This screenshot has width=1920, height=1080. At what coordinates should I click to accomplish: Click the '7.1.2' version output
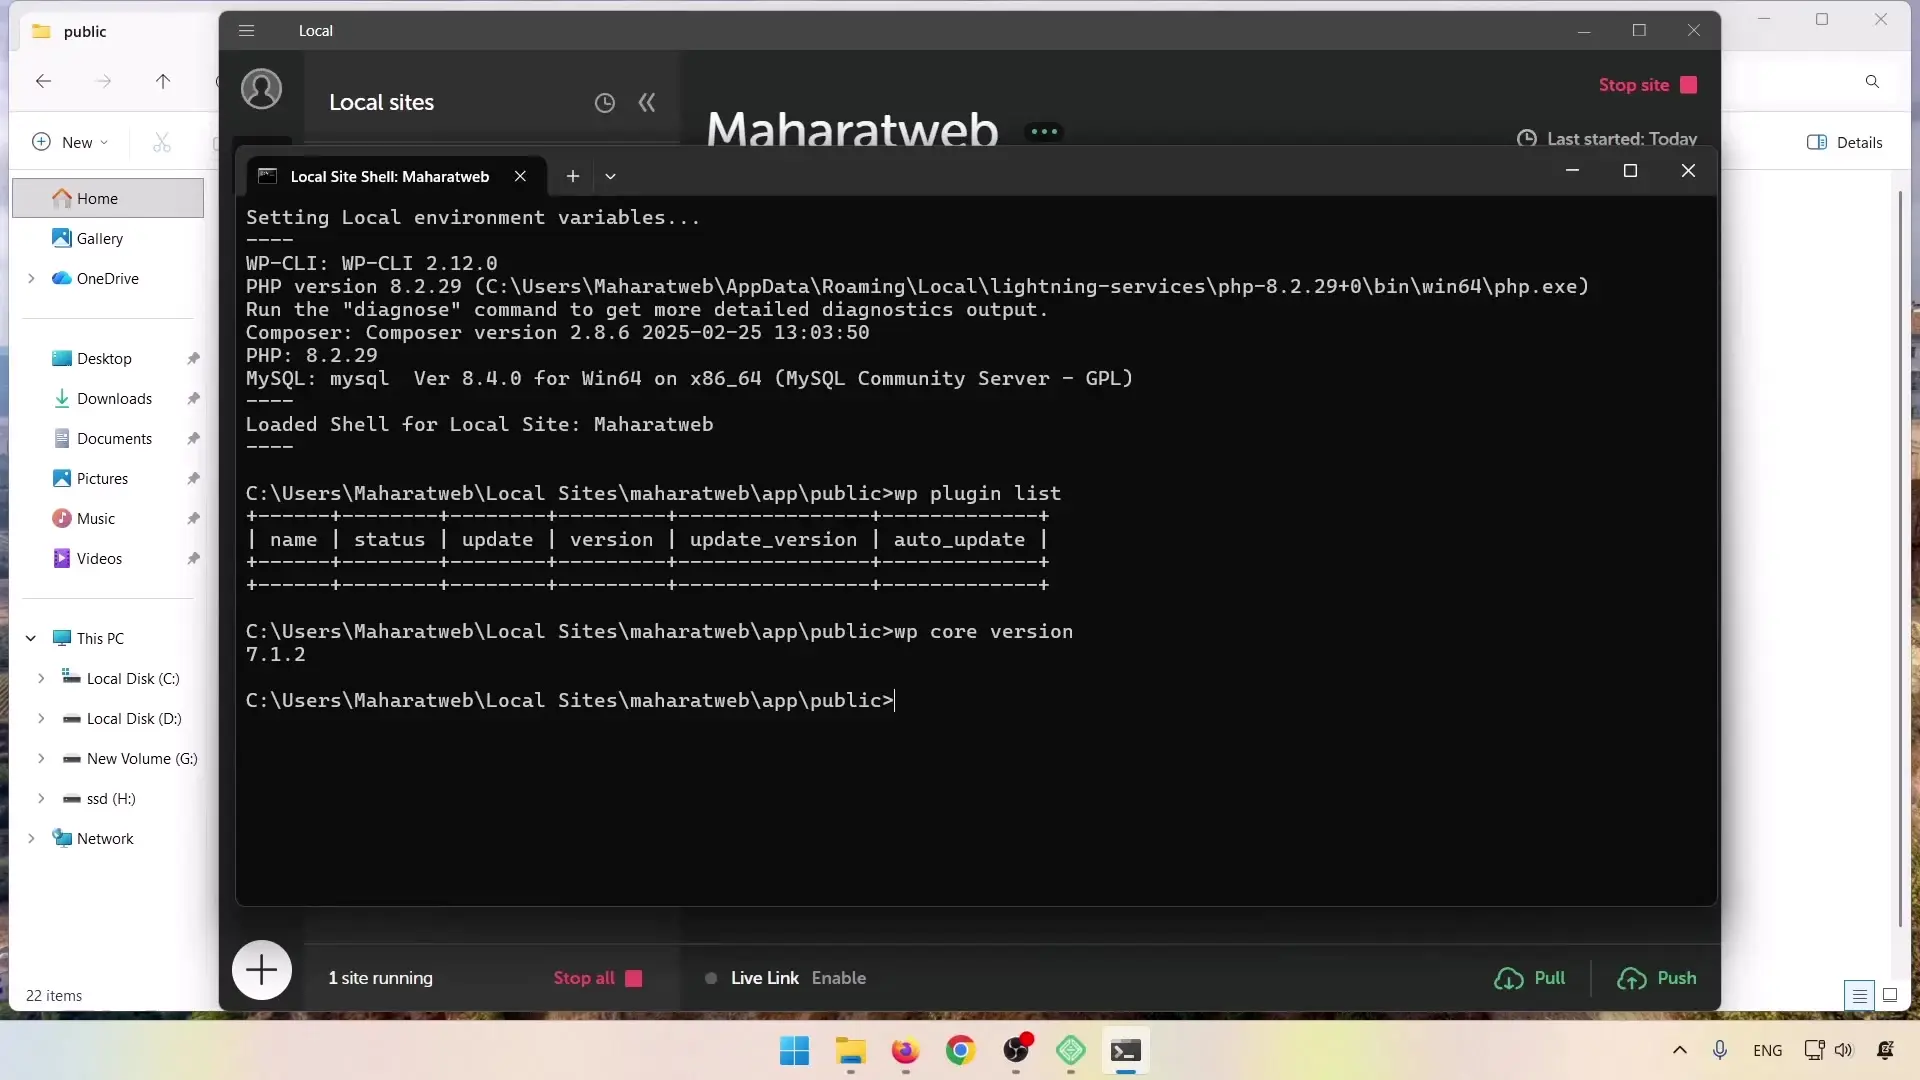click(276, 655)
